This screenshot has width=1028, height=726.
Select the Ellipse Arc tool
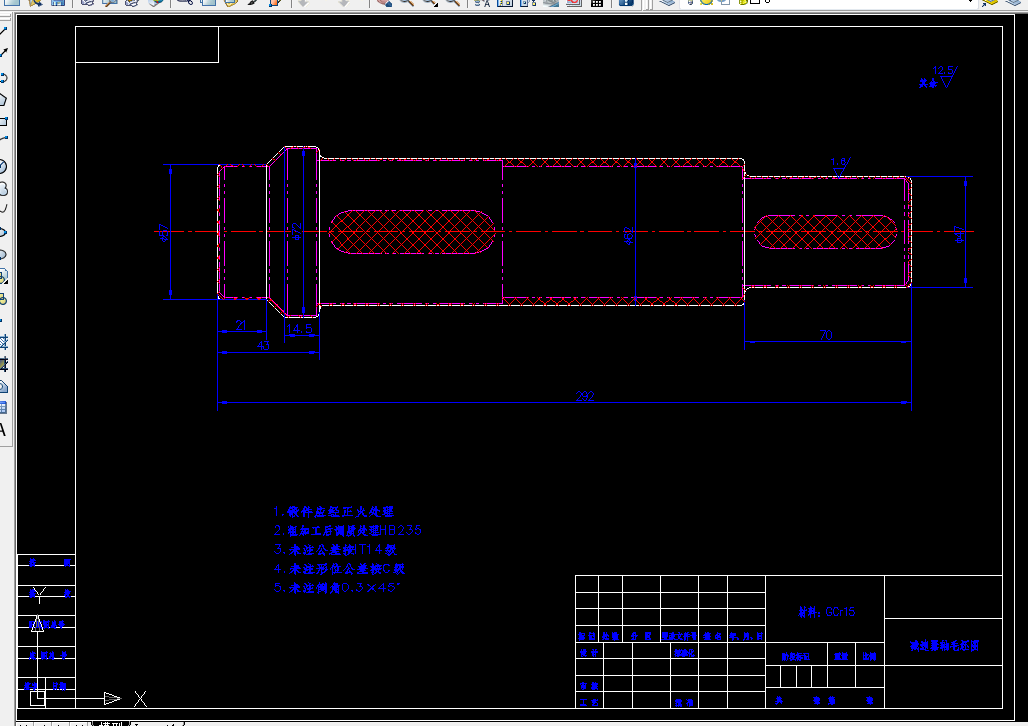[x=3, y=254]
